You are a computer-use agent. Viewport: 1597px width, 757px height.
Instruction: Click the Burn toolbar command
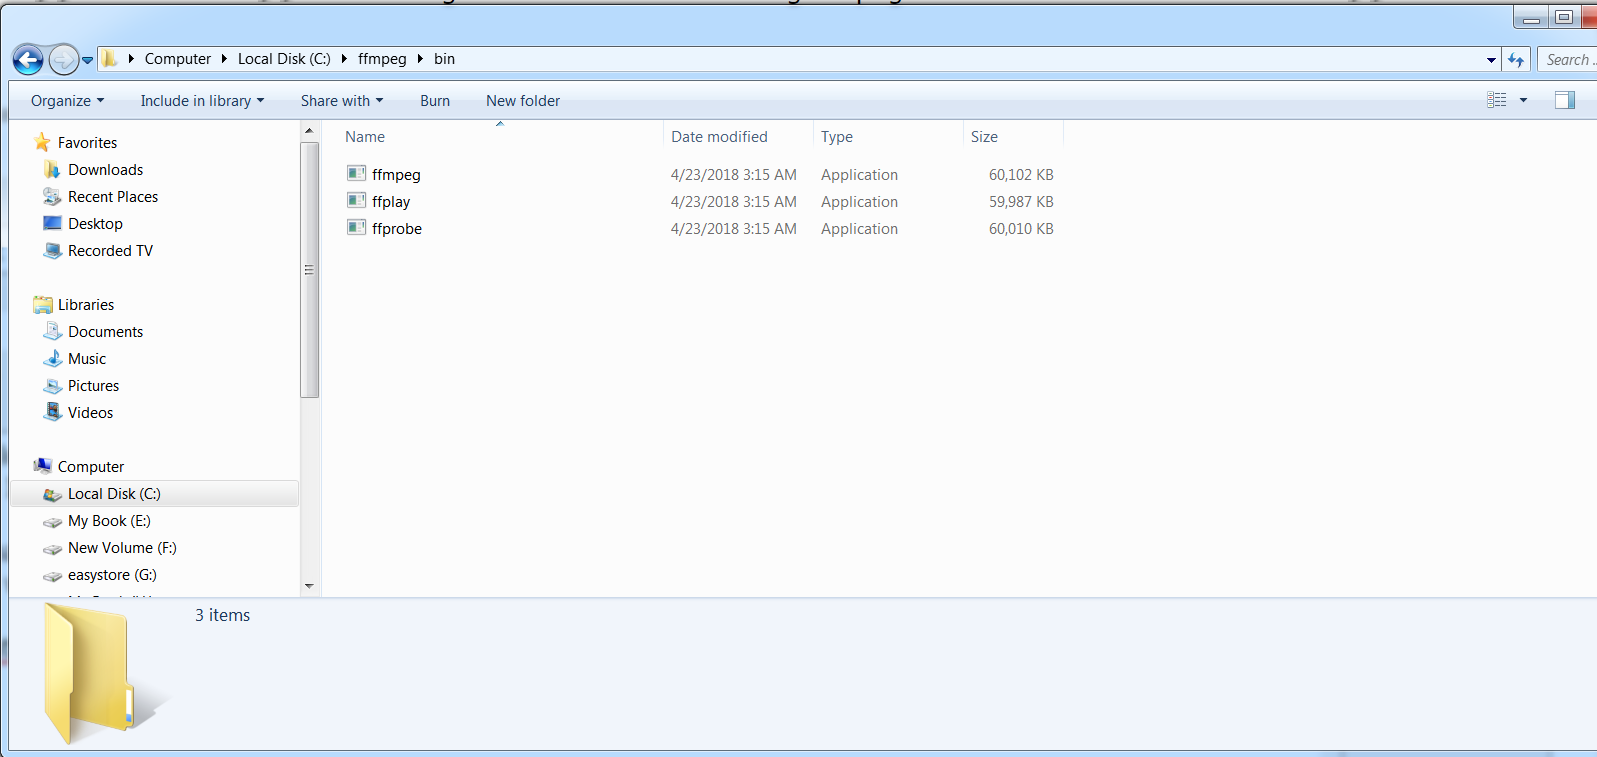(x=435, y=101)
